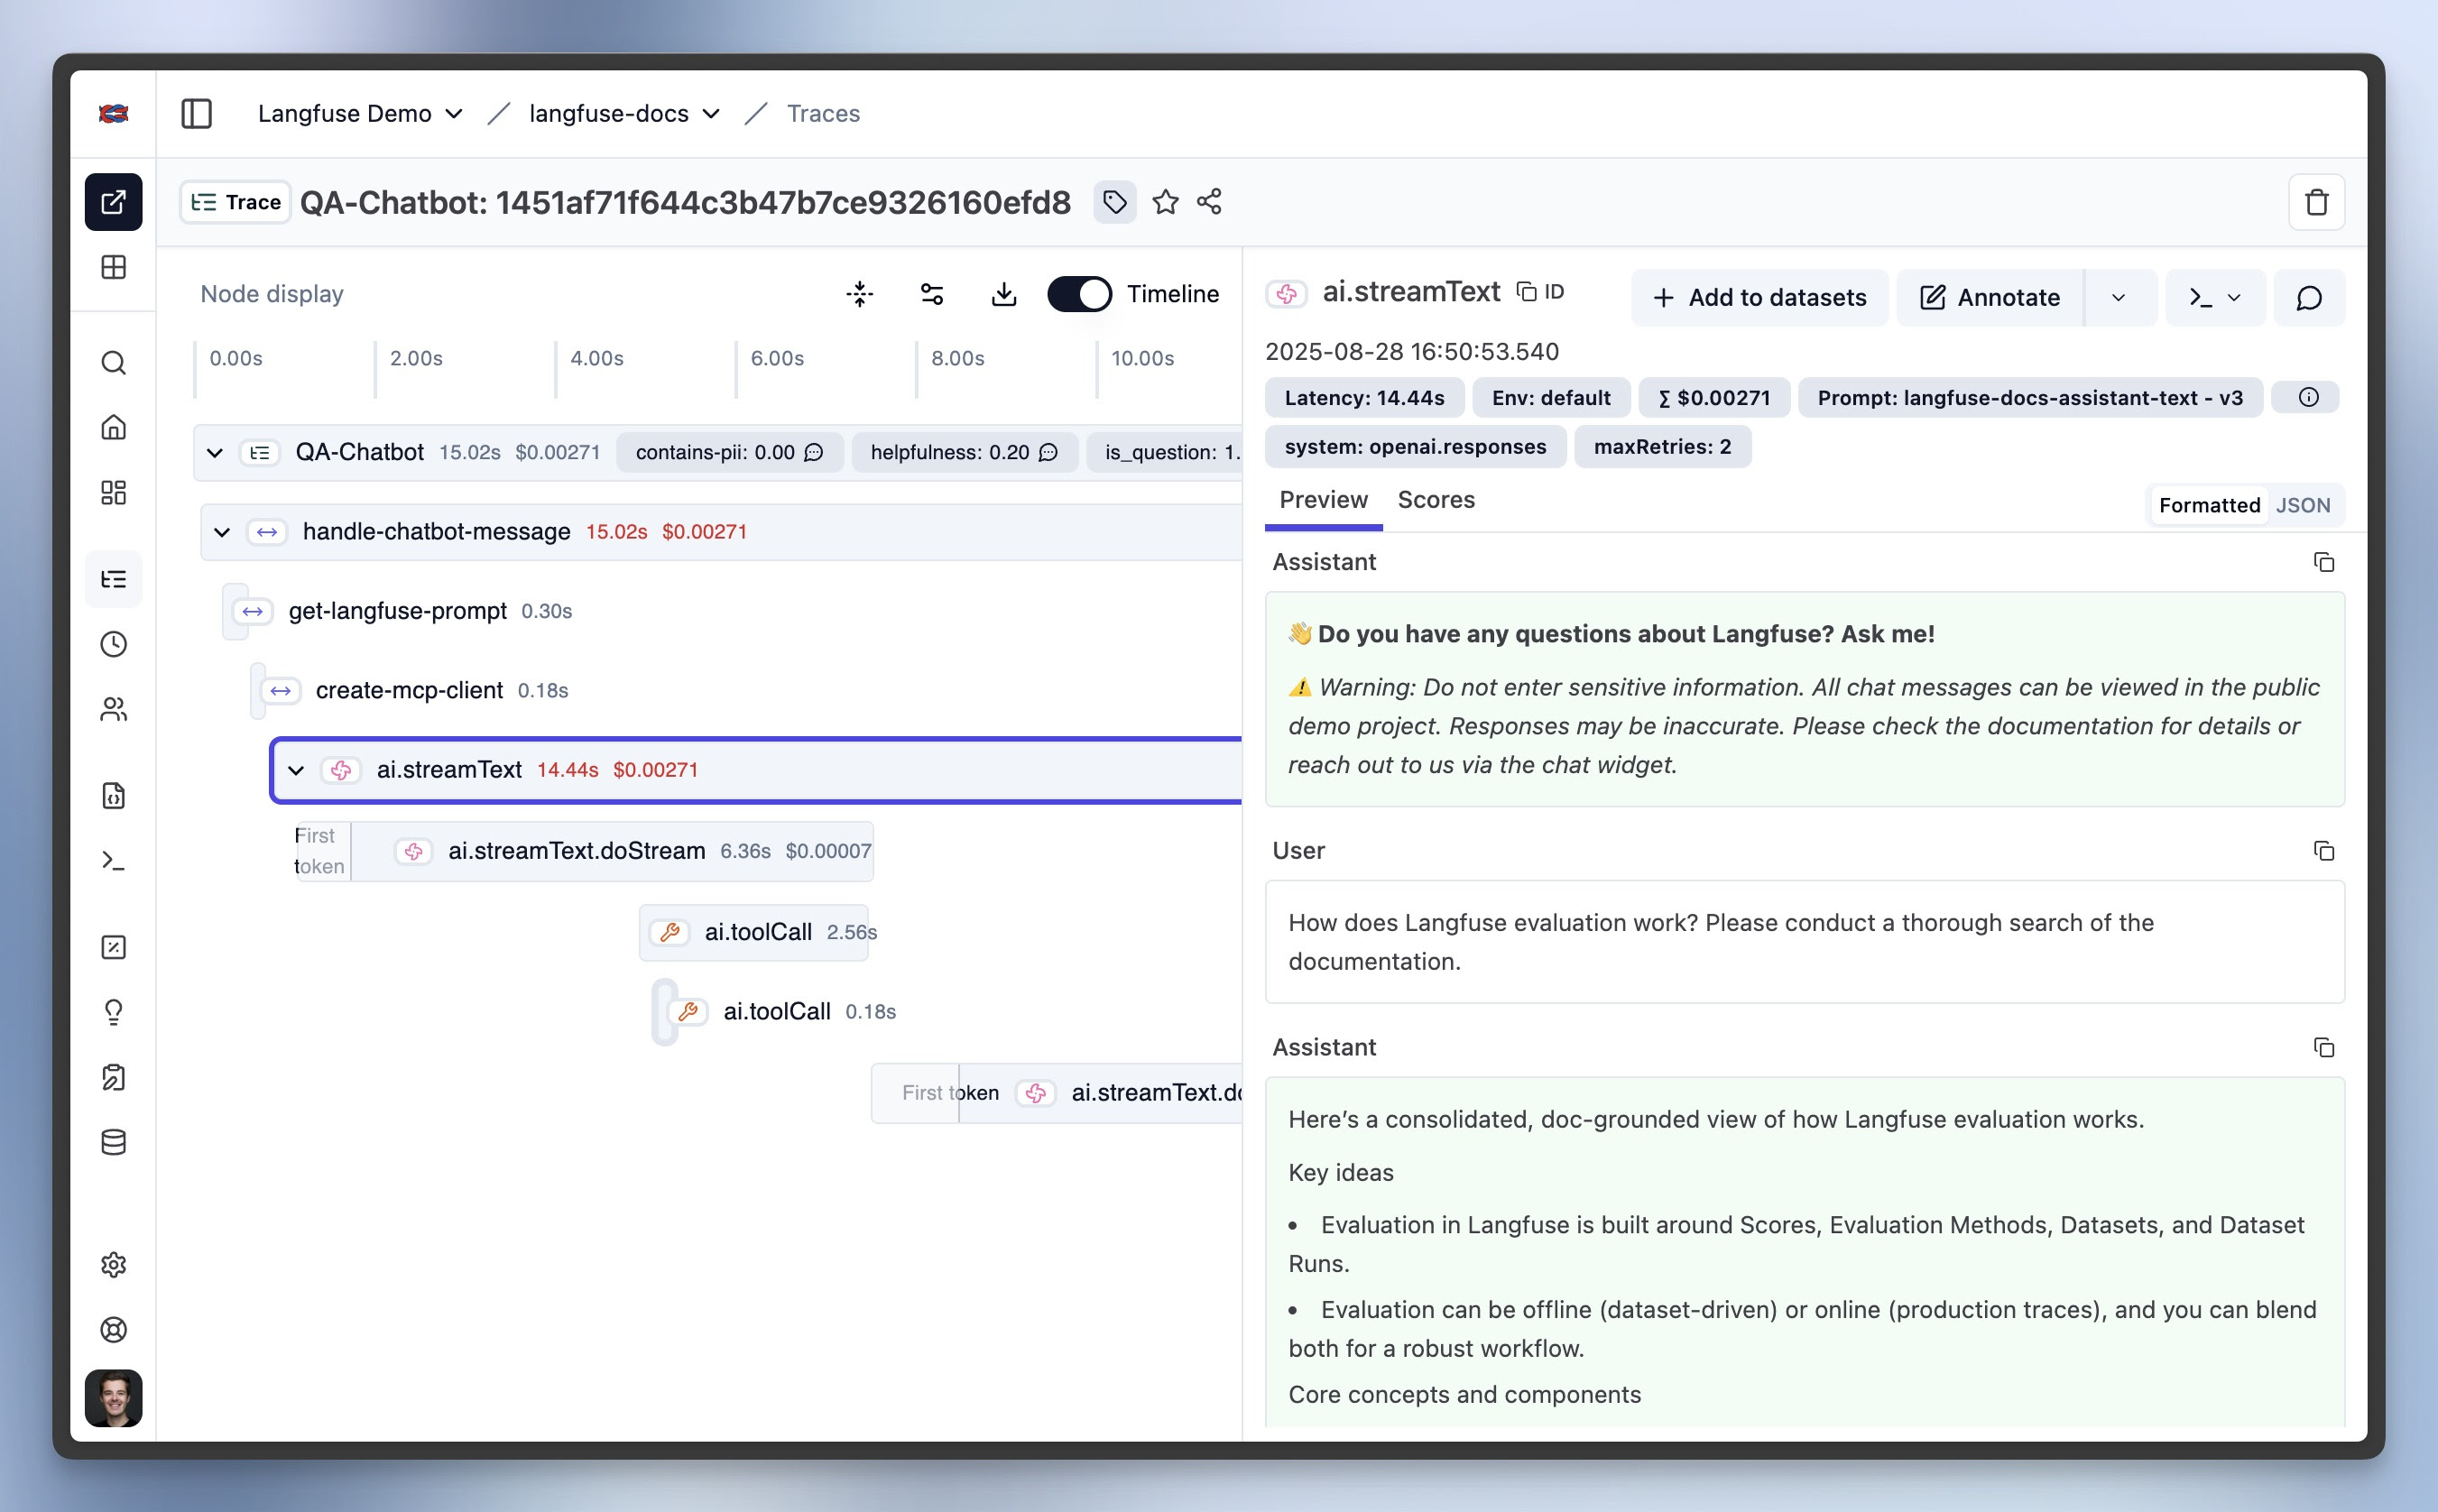Star the QA-Chatbot trace

[1165, 202]
